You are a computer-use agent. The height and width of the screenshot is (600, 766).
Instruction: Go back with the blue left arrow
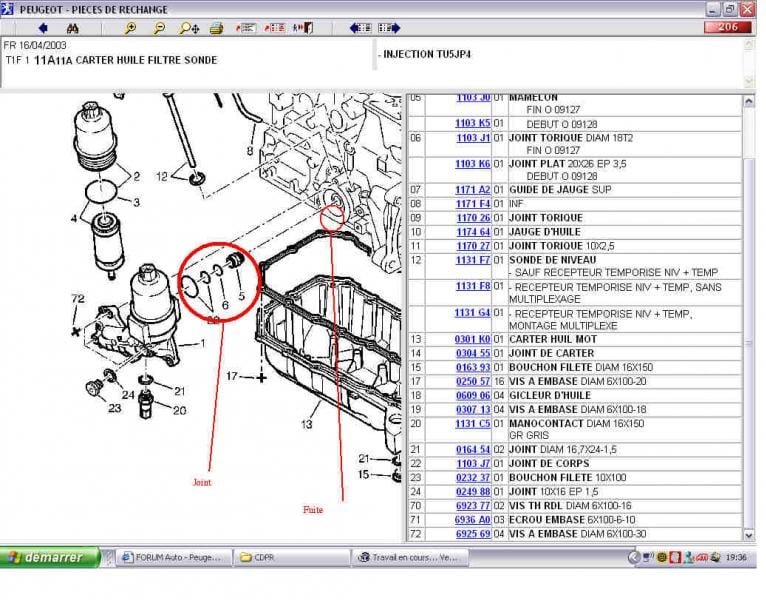pyautogui.click(x=43, y=28)
